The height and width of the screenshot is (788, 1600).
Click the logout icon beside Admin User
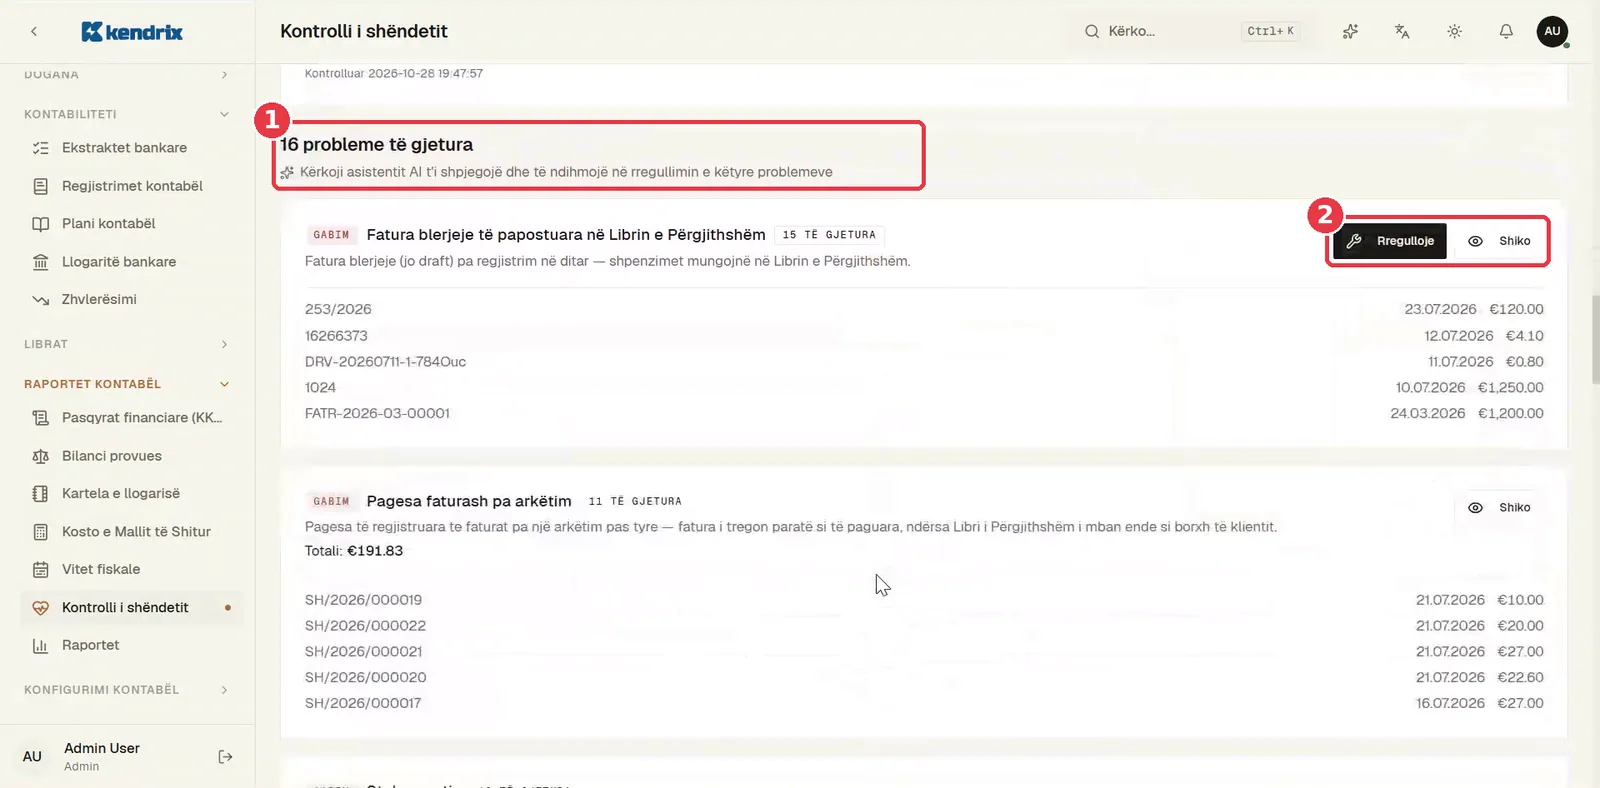tap(225, 757)
